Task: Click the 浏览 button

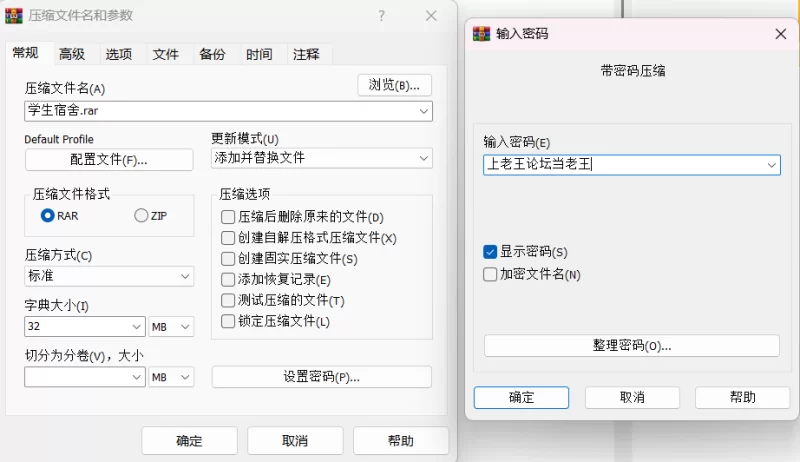Action: point(394,85)
